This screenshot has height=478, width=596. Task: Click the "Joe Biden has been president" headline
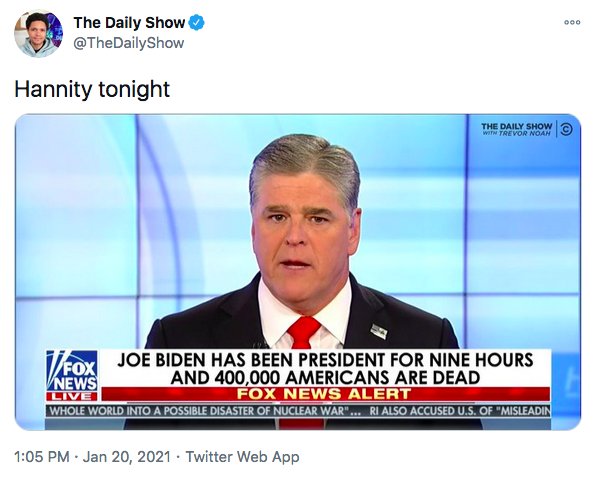(325, 369)
